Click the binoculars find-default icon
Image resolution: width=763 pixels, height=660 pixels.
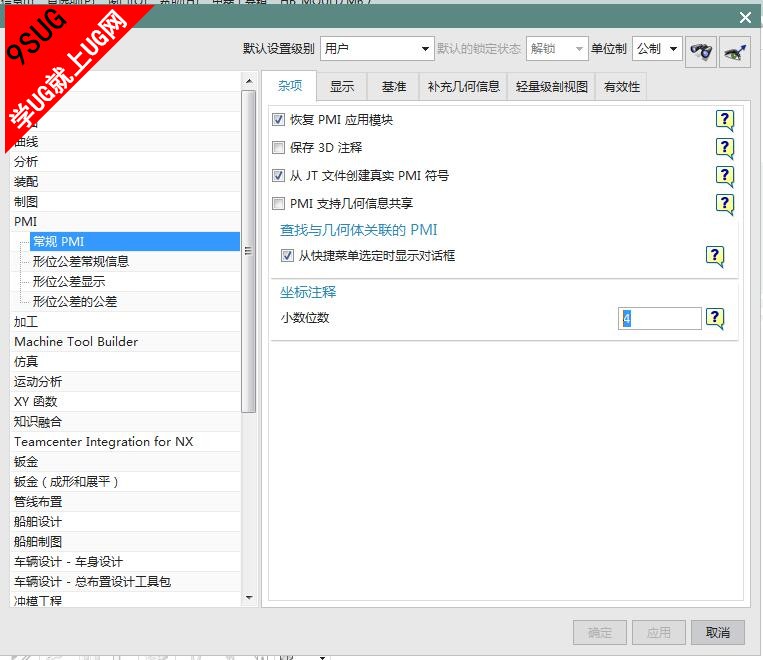coord(700,51)
